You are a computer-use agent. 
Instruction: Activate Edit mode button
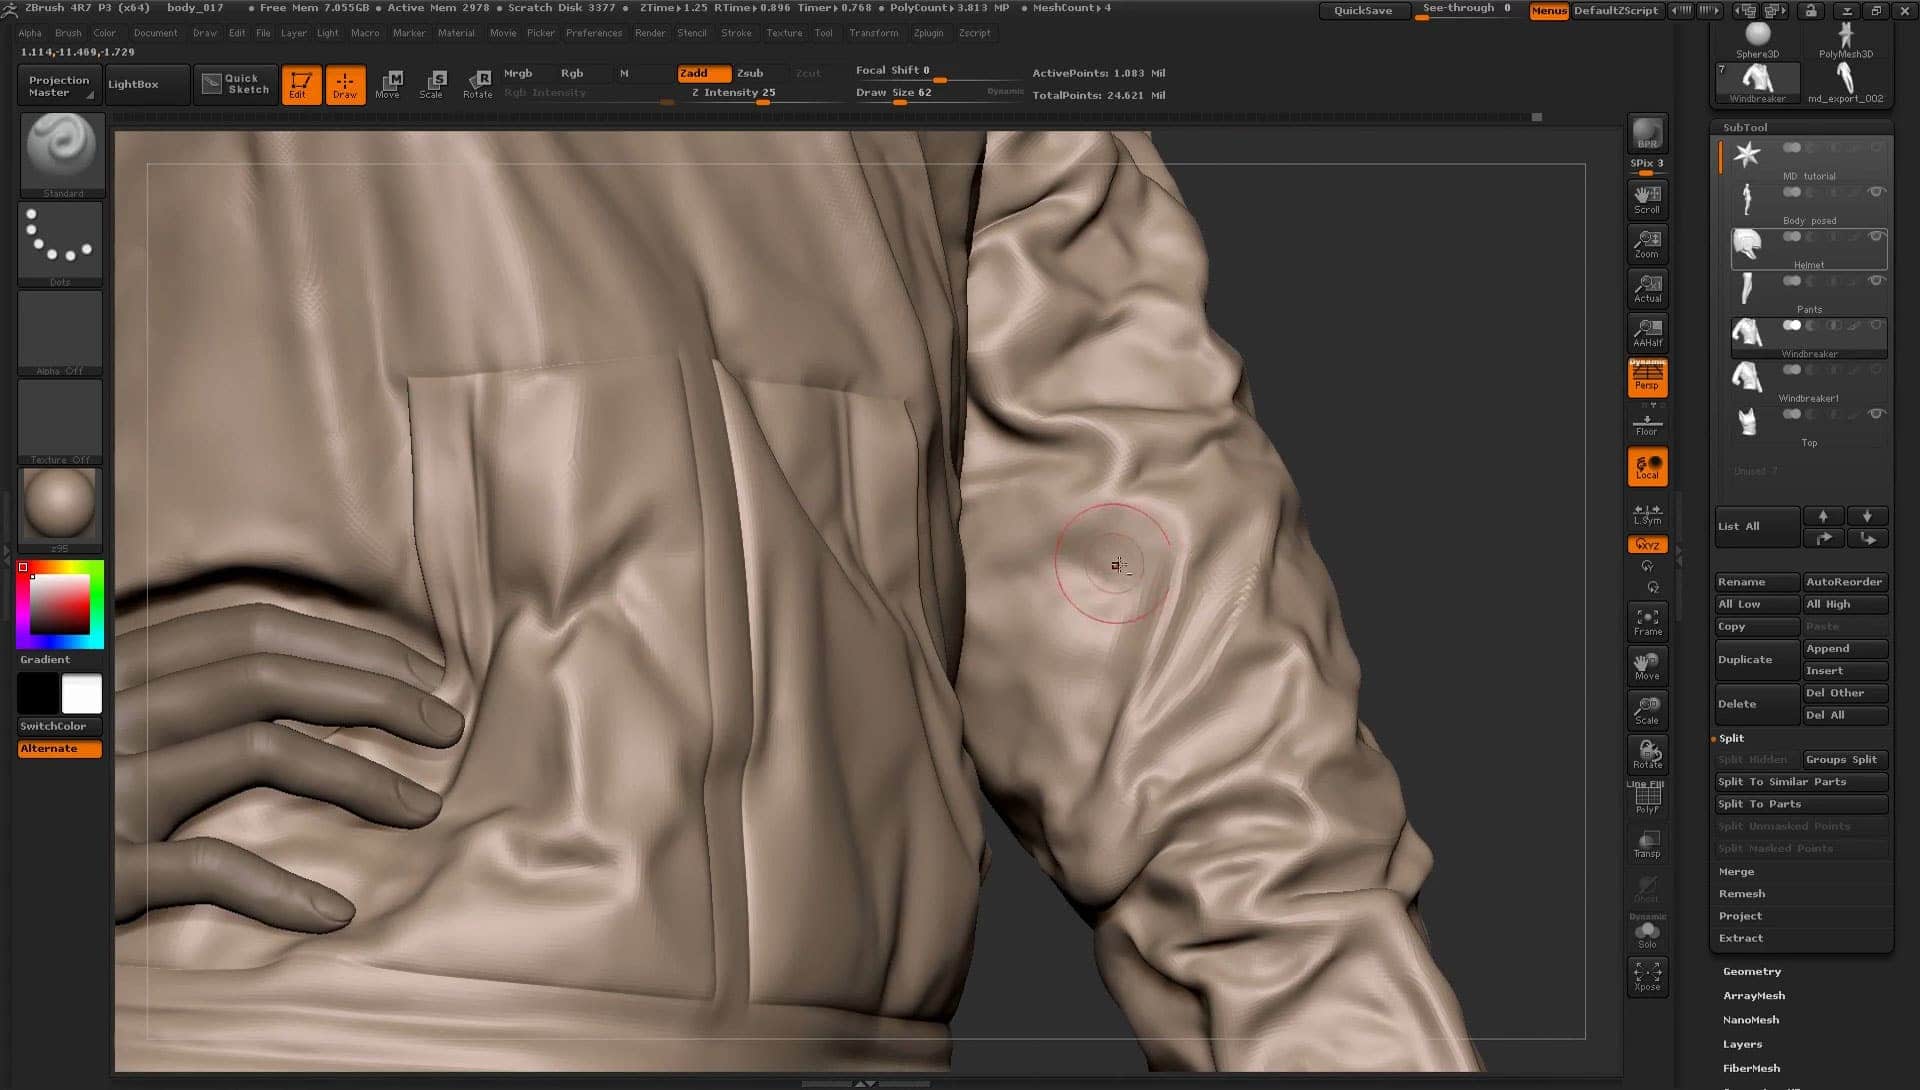point(301,85)
